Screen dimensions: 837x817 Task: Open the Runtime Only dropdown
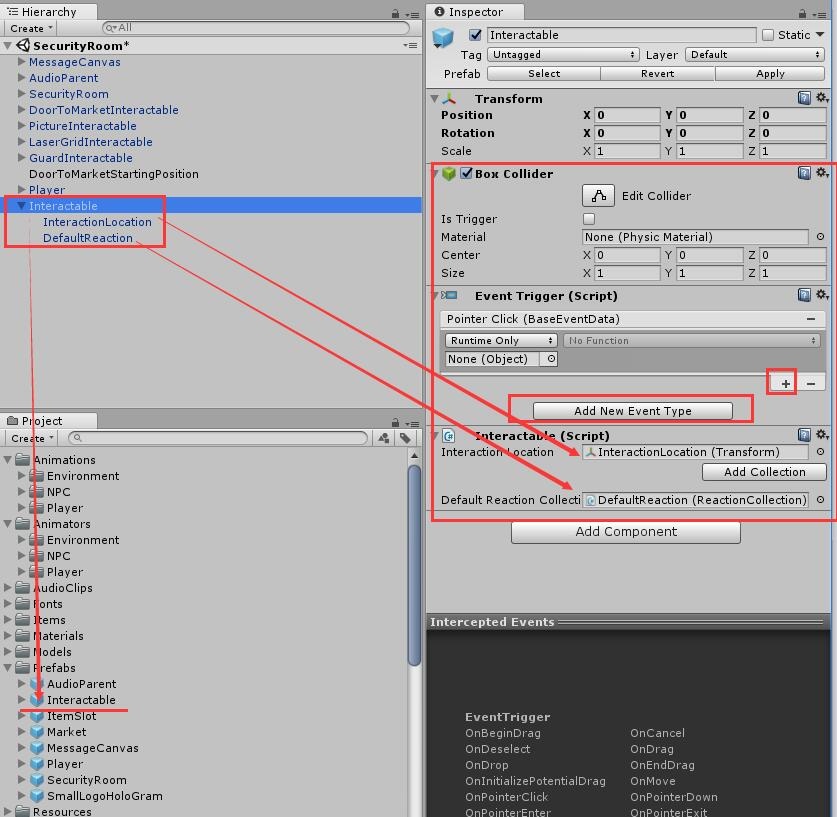coord(501,340)
